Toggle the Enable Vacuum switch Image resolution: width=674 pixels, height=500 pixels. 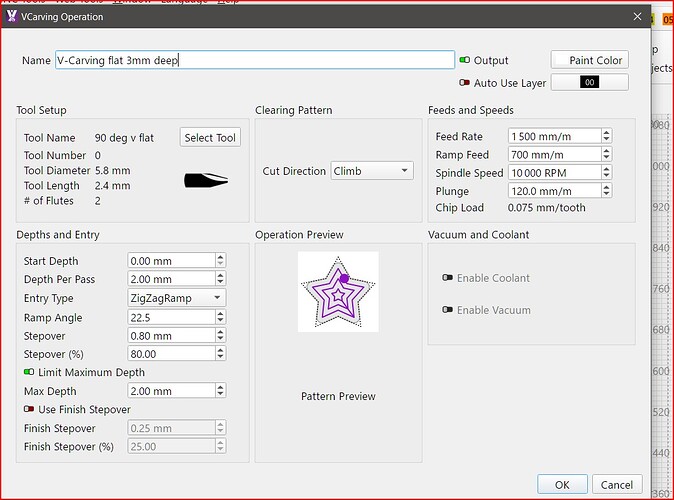point(447,310)
